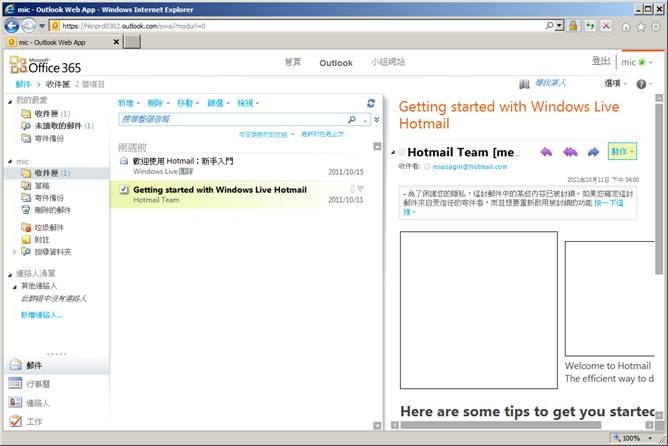
Task: Select the mic - Outlook Web App browser tab
Action: (63, 42)
